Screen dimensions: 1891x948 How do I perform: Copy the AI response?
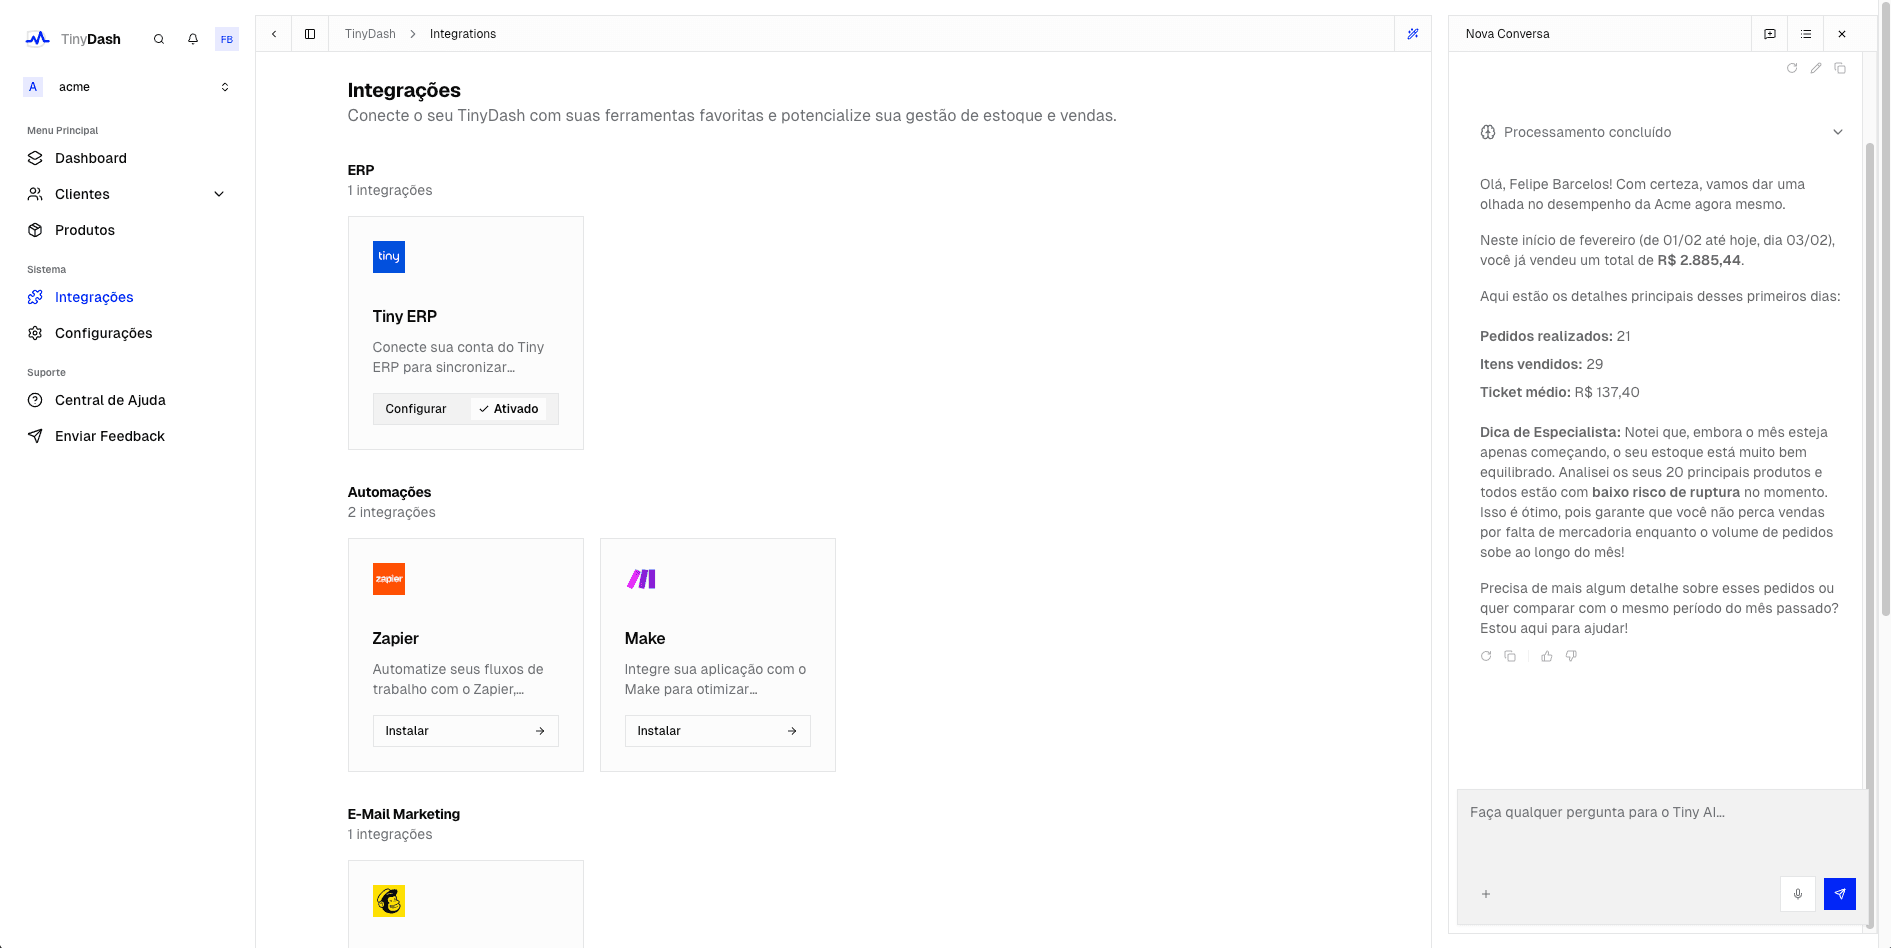[x=1510, y=656]
